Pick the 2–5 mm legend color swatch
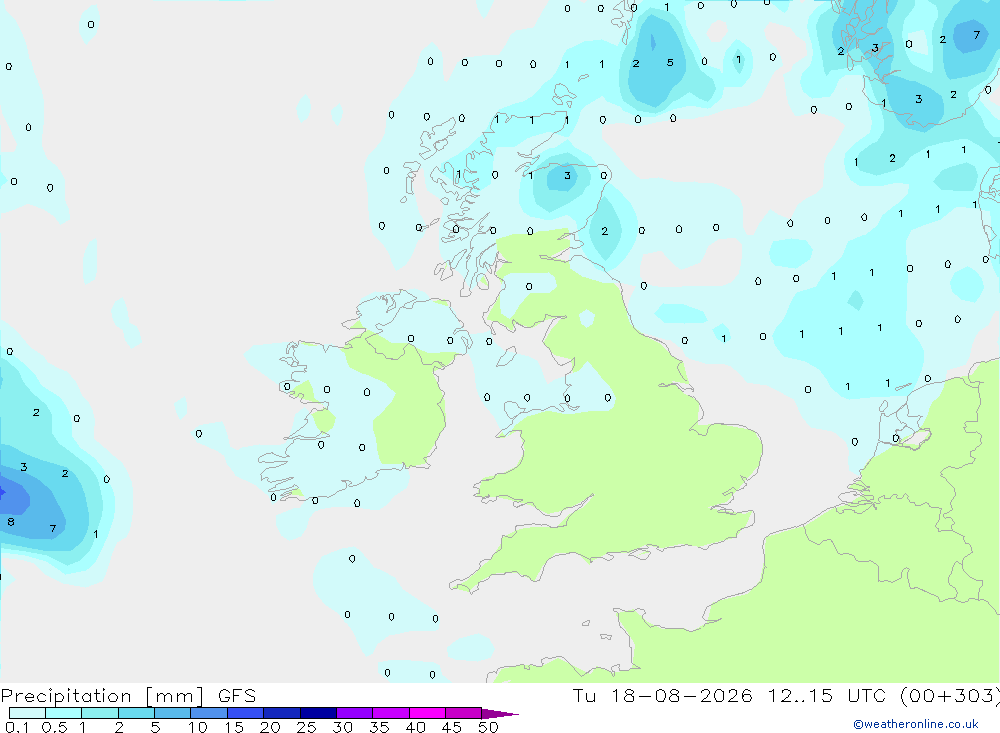 136,713
